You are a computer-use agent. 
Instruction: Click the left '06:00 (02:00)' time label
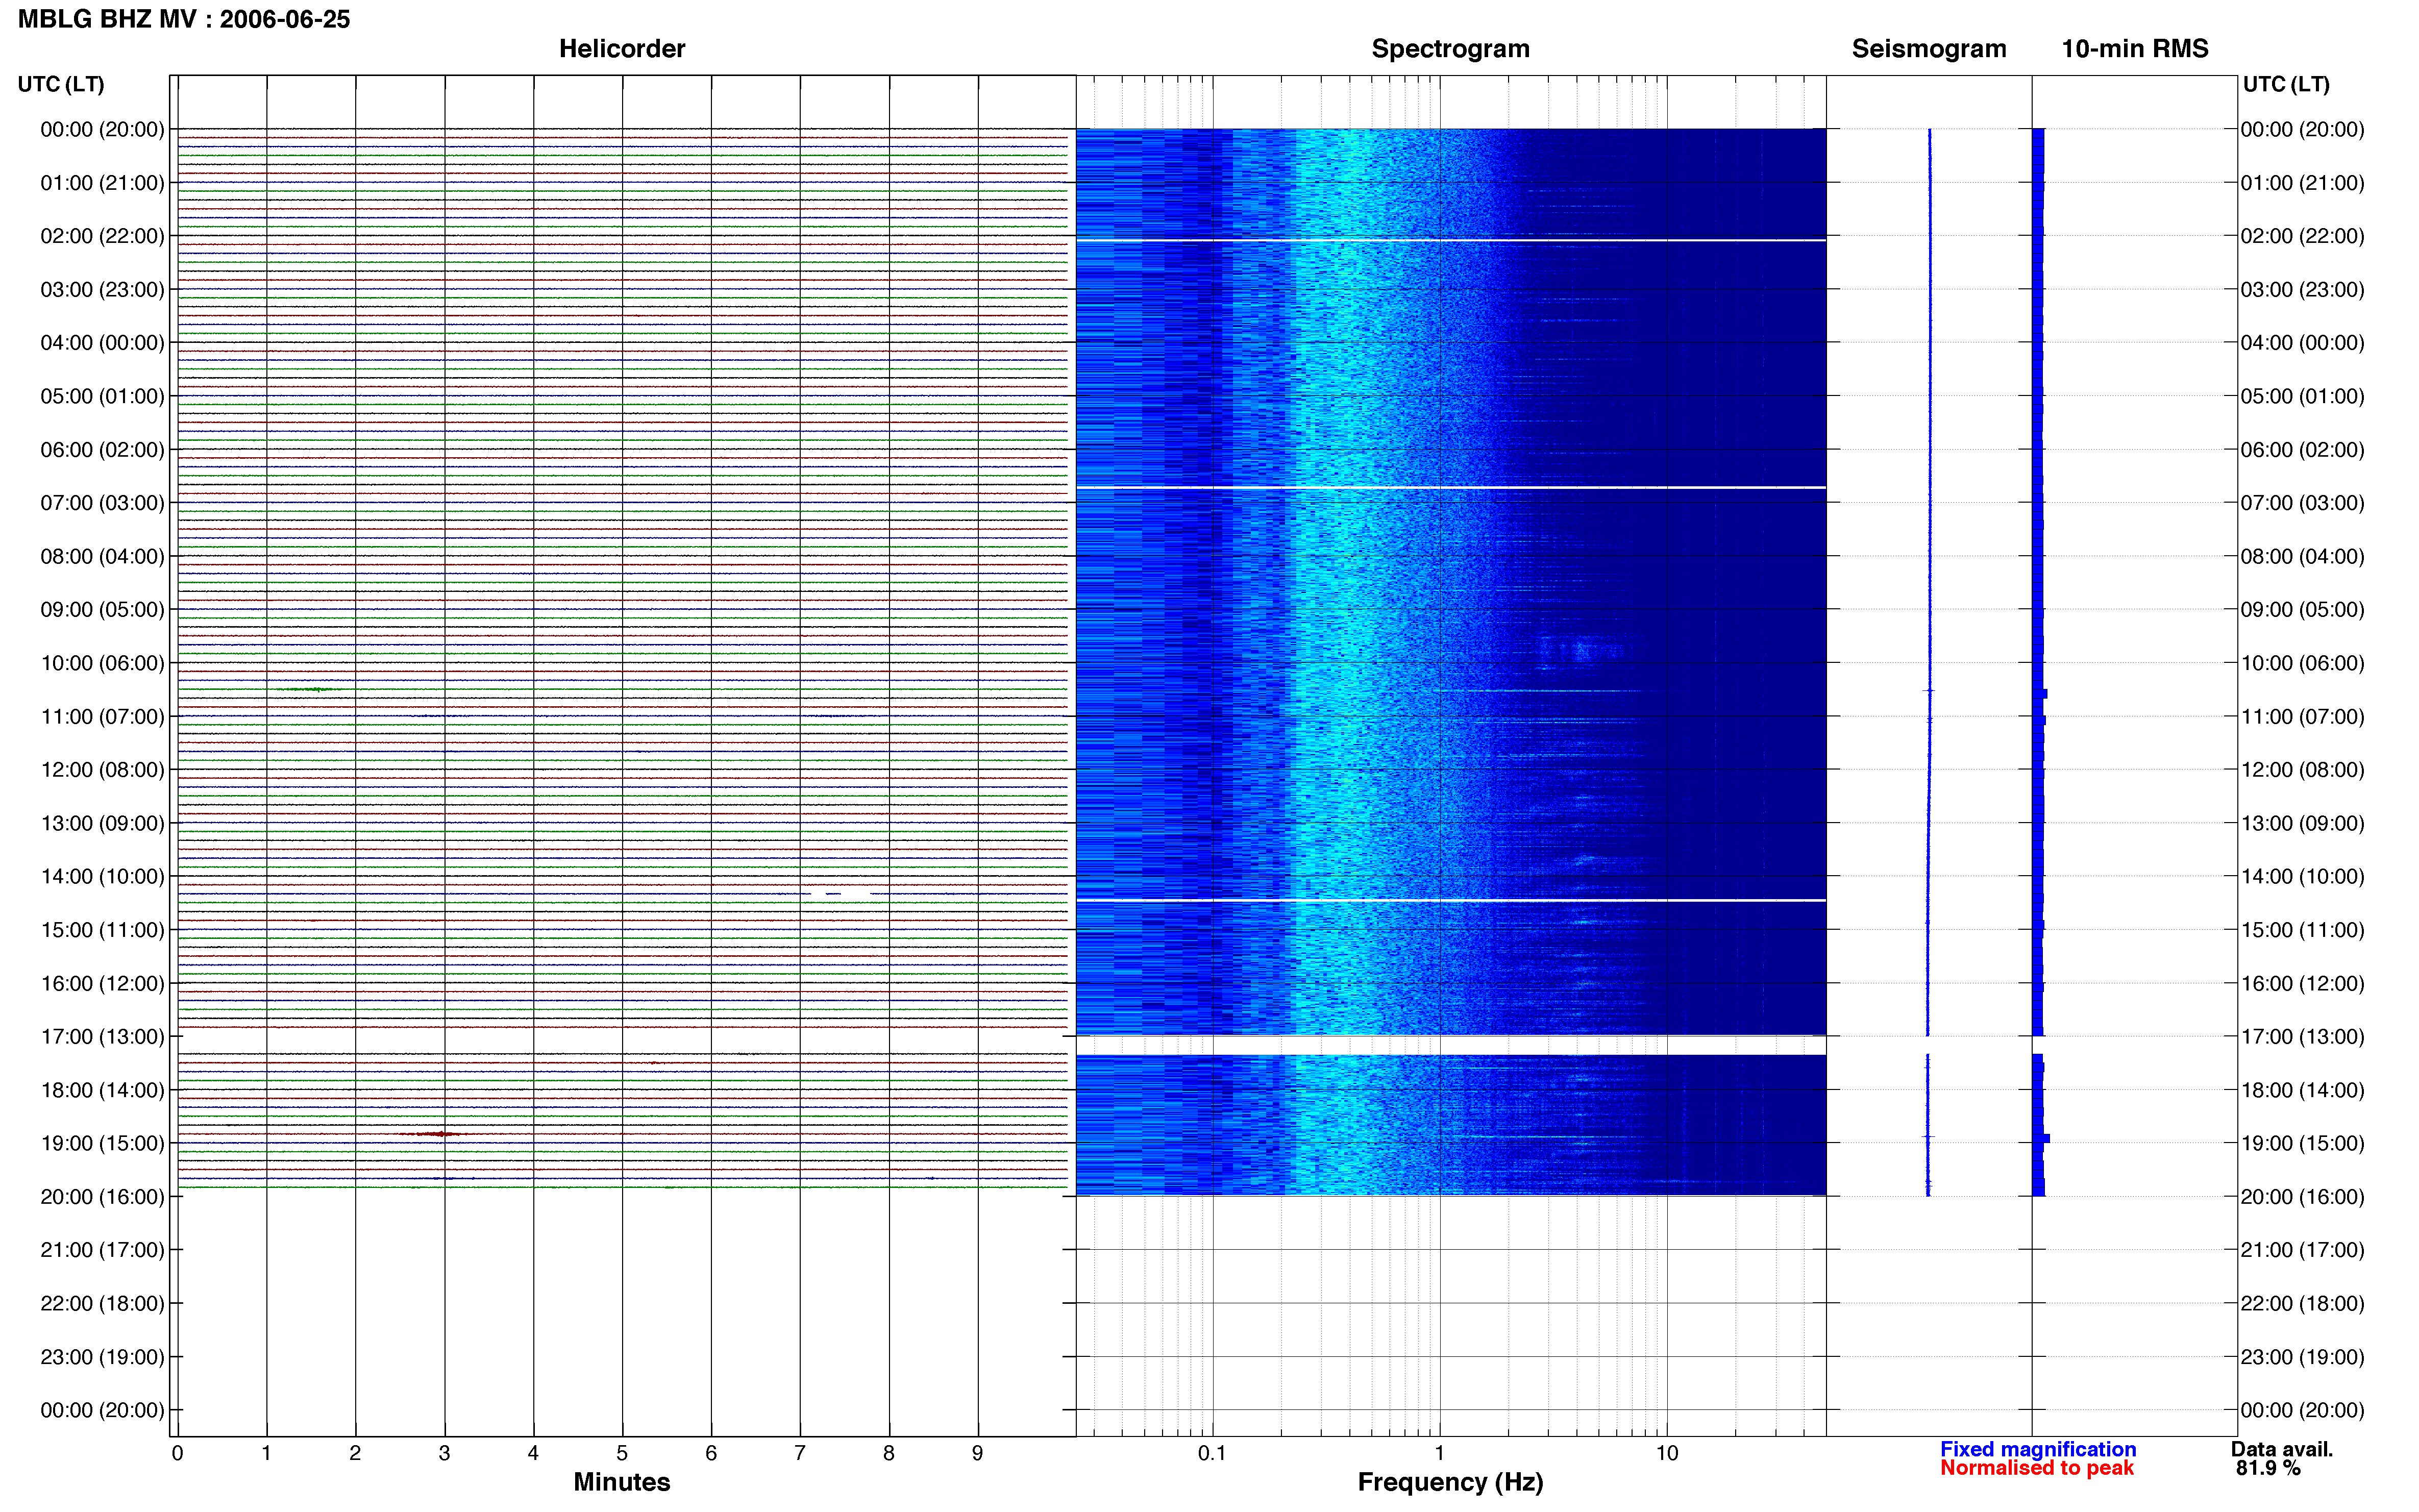[102, 450]
